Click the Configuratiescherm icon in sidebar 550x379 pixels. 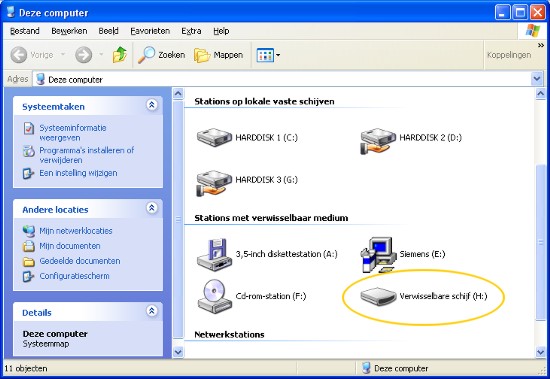click(28, 277)
